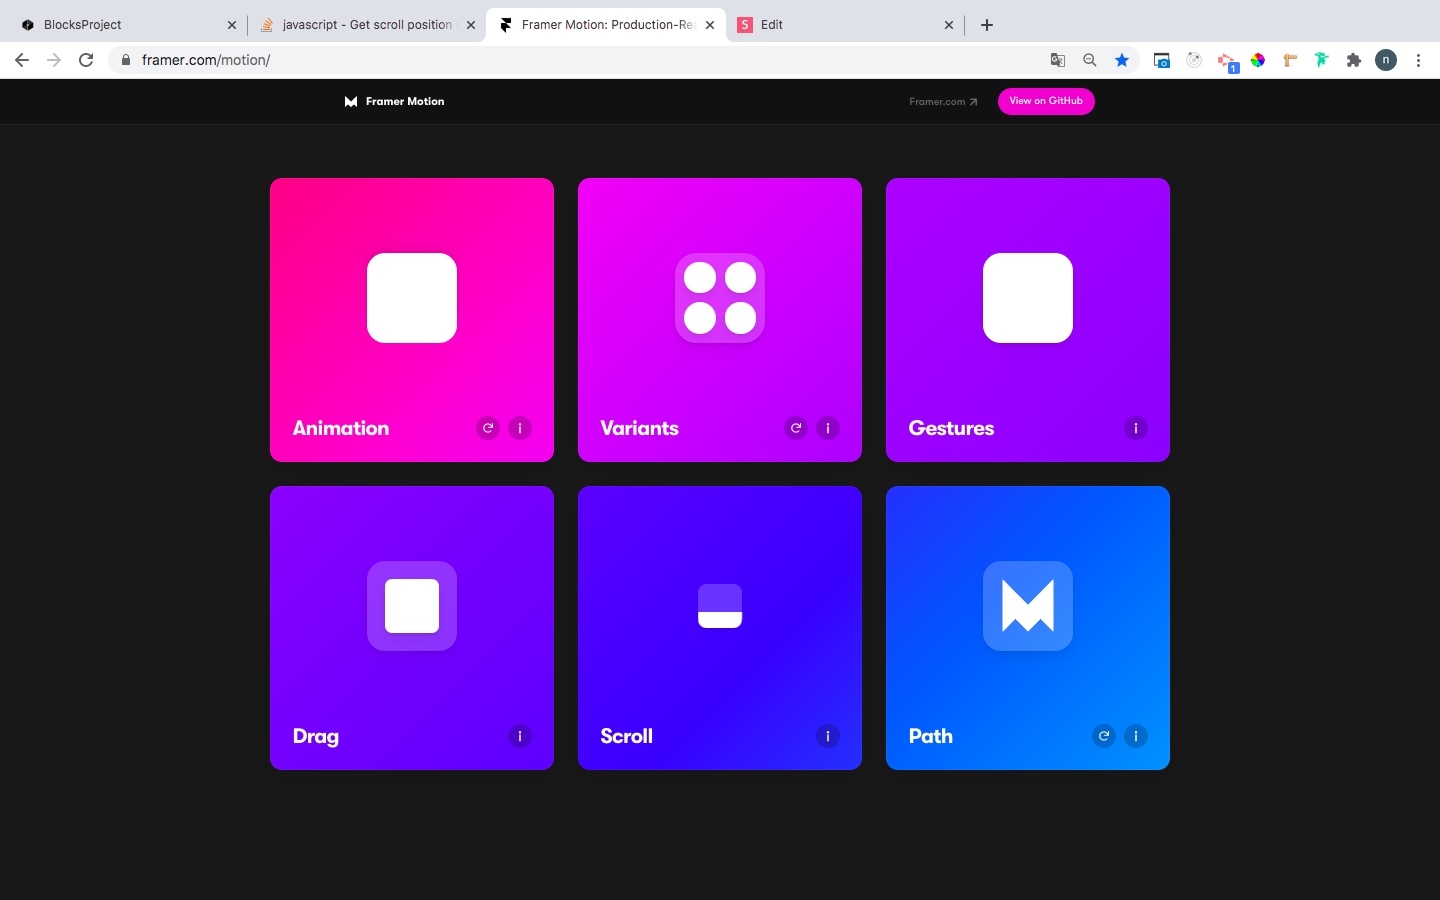This screenshot has width=1440, height=900.
Task: Toggle the bookmark star
Action: coord(1122,60)
